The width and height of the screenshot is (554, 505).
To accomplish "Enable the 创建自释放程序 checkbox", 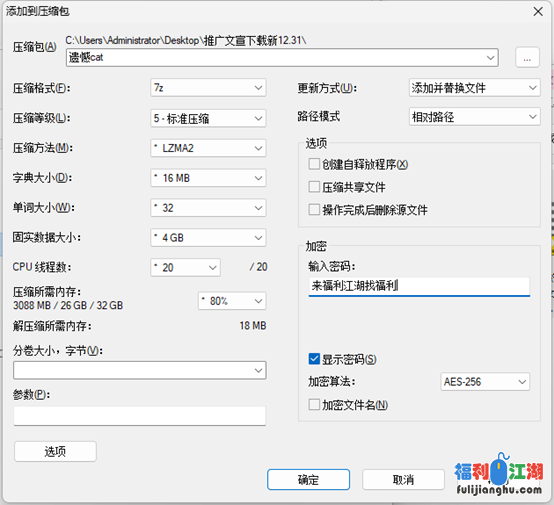I will 314,164.
